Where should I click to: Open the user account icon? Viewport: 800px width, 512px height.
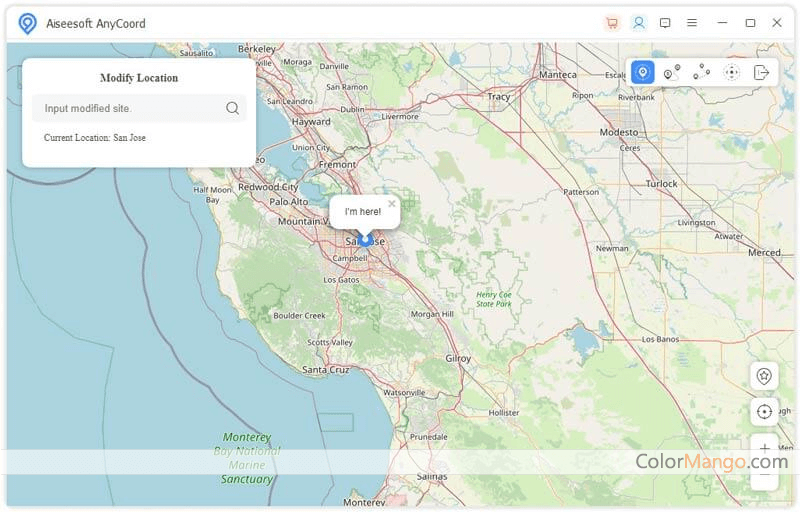(639, 23)
